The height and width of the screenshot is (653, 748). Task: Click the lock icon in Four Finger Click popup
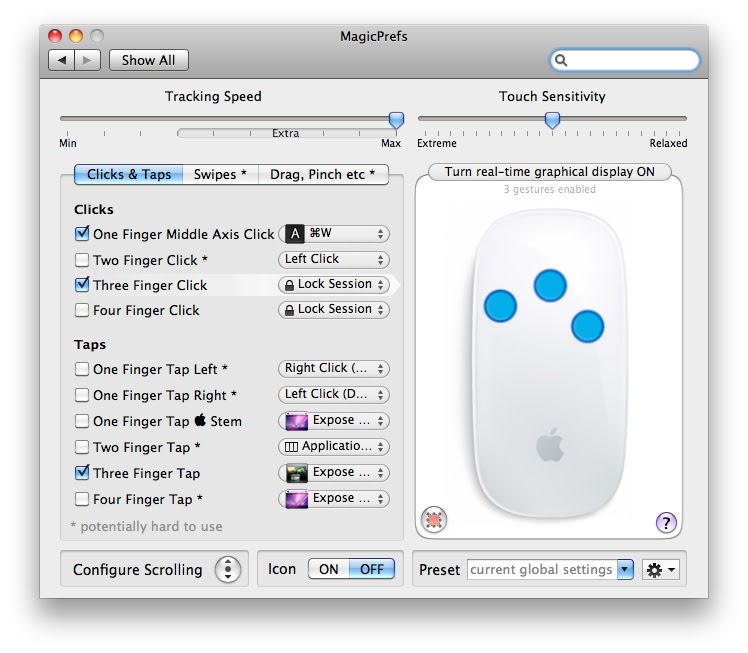[x=289, y=311]
